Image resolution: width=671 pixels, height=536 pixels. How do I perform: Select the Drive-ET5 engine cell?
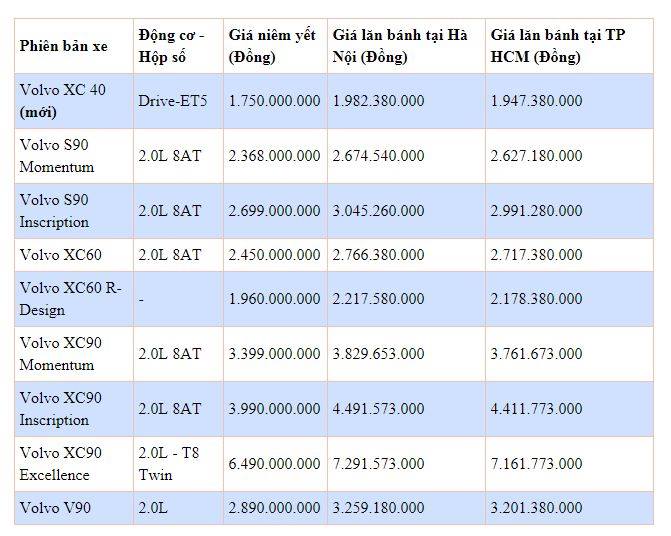click(x=173, y=101)
